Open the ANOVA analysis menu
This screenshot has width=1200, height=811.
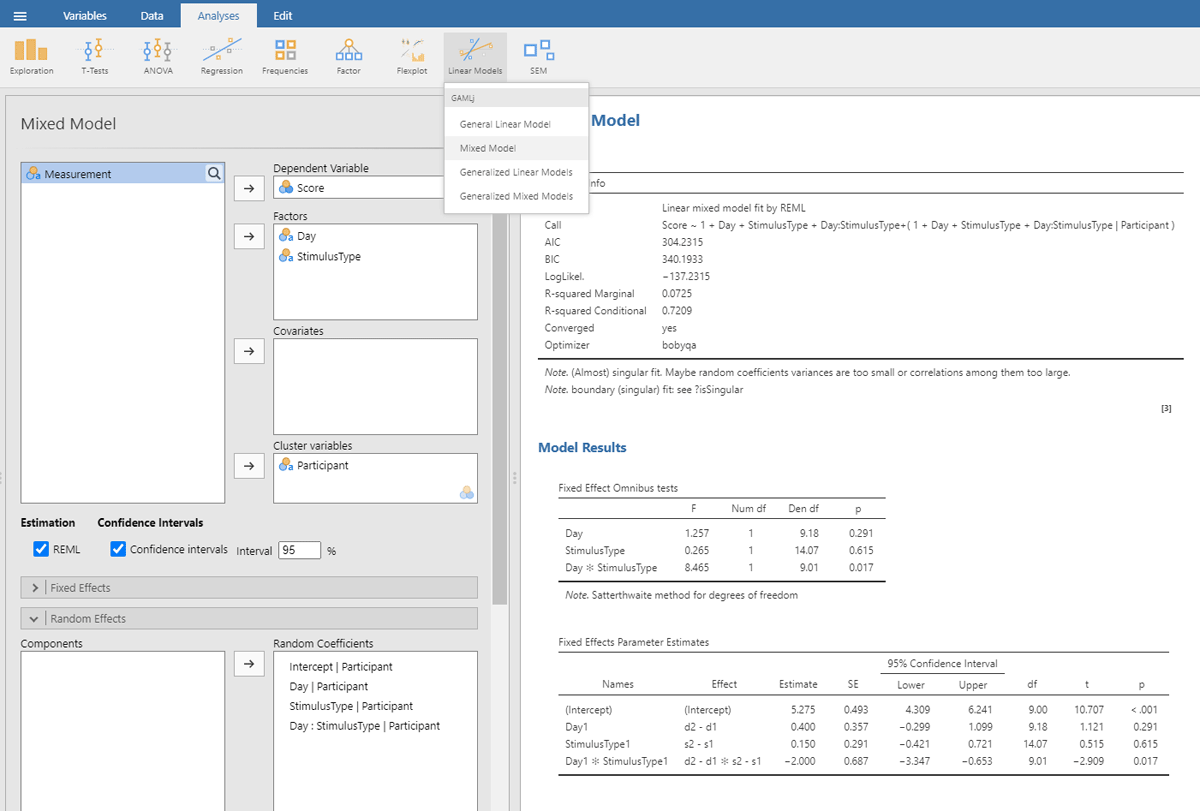coord(158,56)
